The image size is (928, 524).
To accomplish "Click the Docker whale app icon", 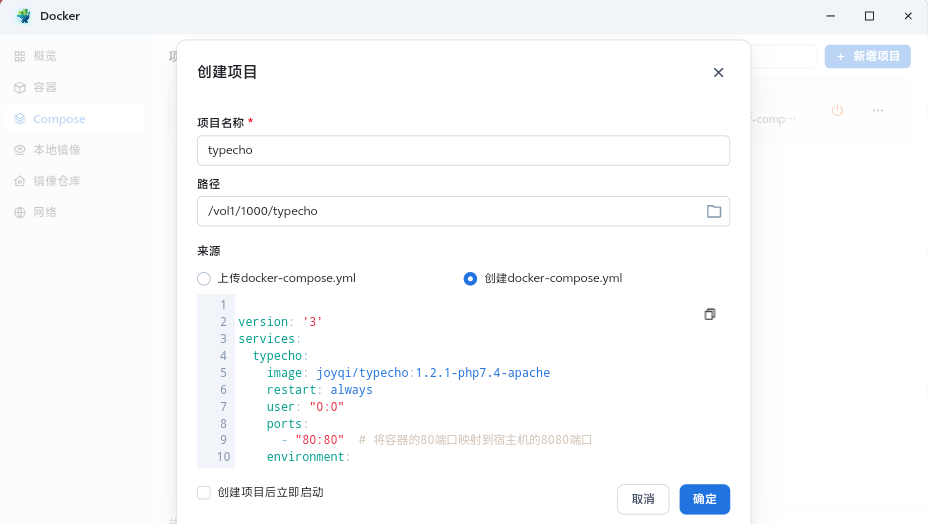I will pos(23,16).
